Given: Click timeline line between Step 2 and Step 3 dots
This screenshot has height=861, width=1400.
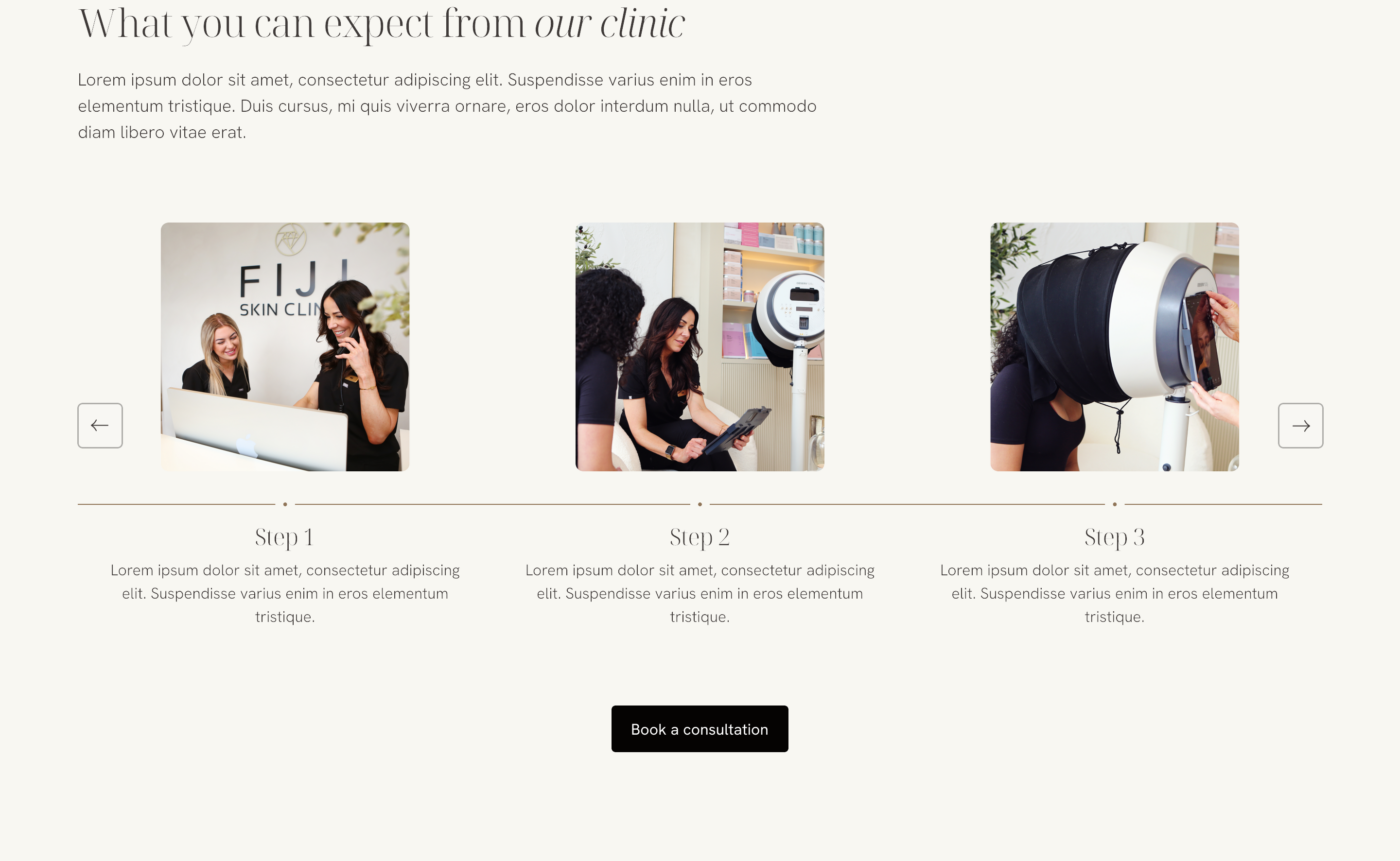Looking at the screenshot, I should (x=907, y=504).
